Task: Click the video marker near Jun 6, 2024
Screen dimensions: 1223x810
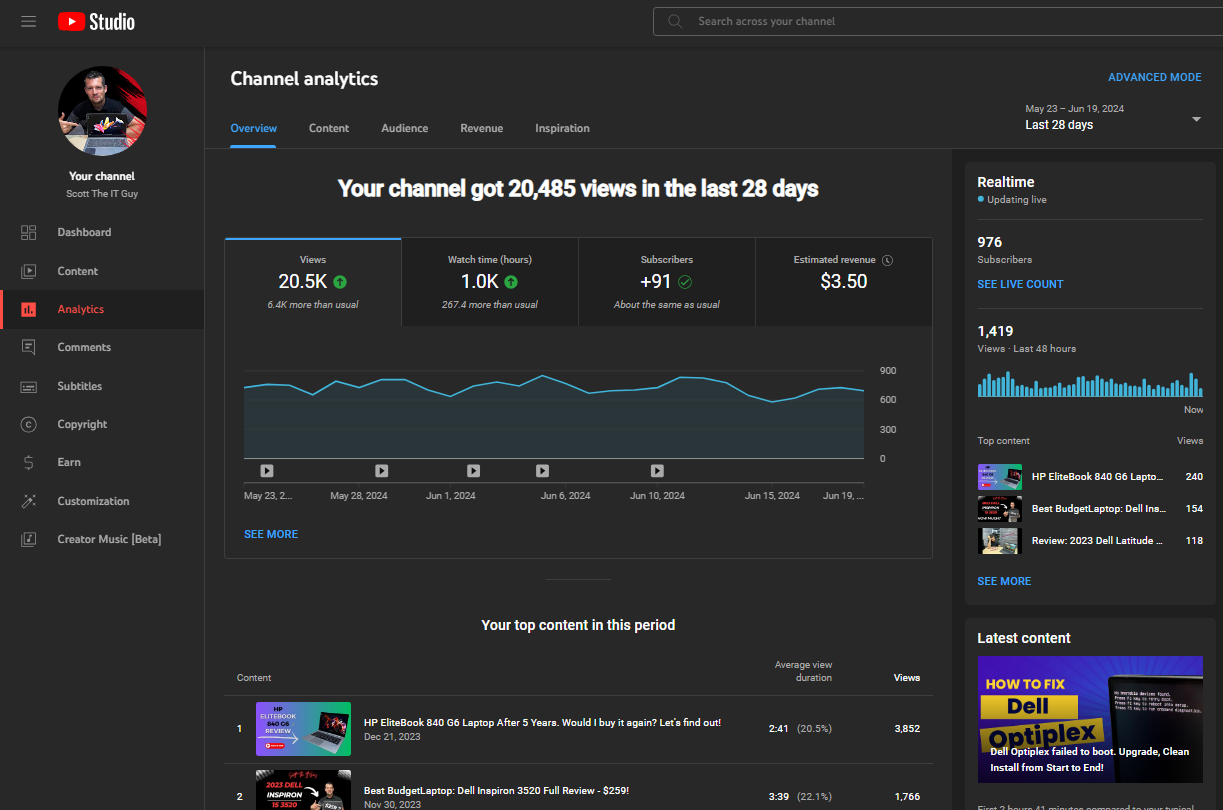Action: (x=542, y=471)
